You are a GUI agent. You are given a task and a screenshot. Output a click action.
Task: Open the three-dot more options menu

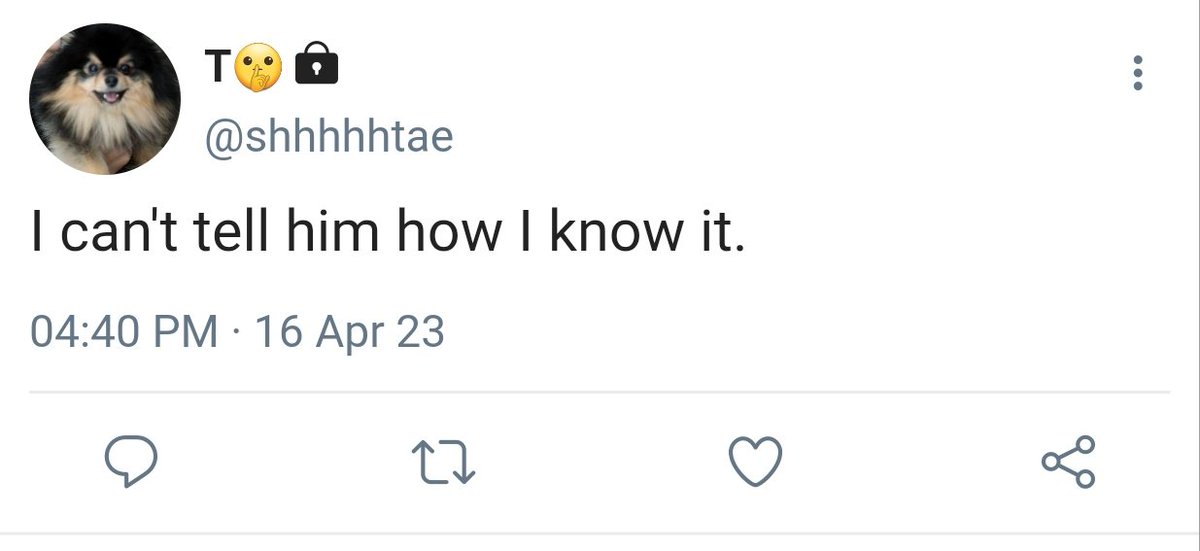(1136, 74)
